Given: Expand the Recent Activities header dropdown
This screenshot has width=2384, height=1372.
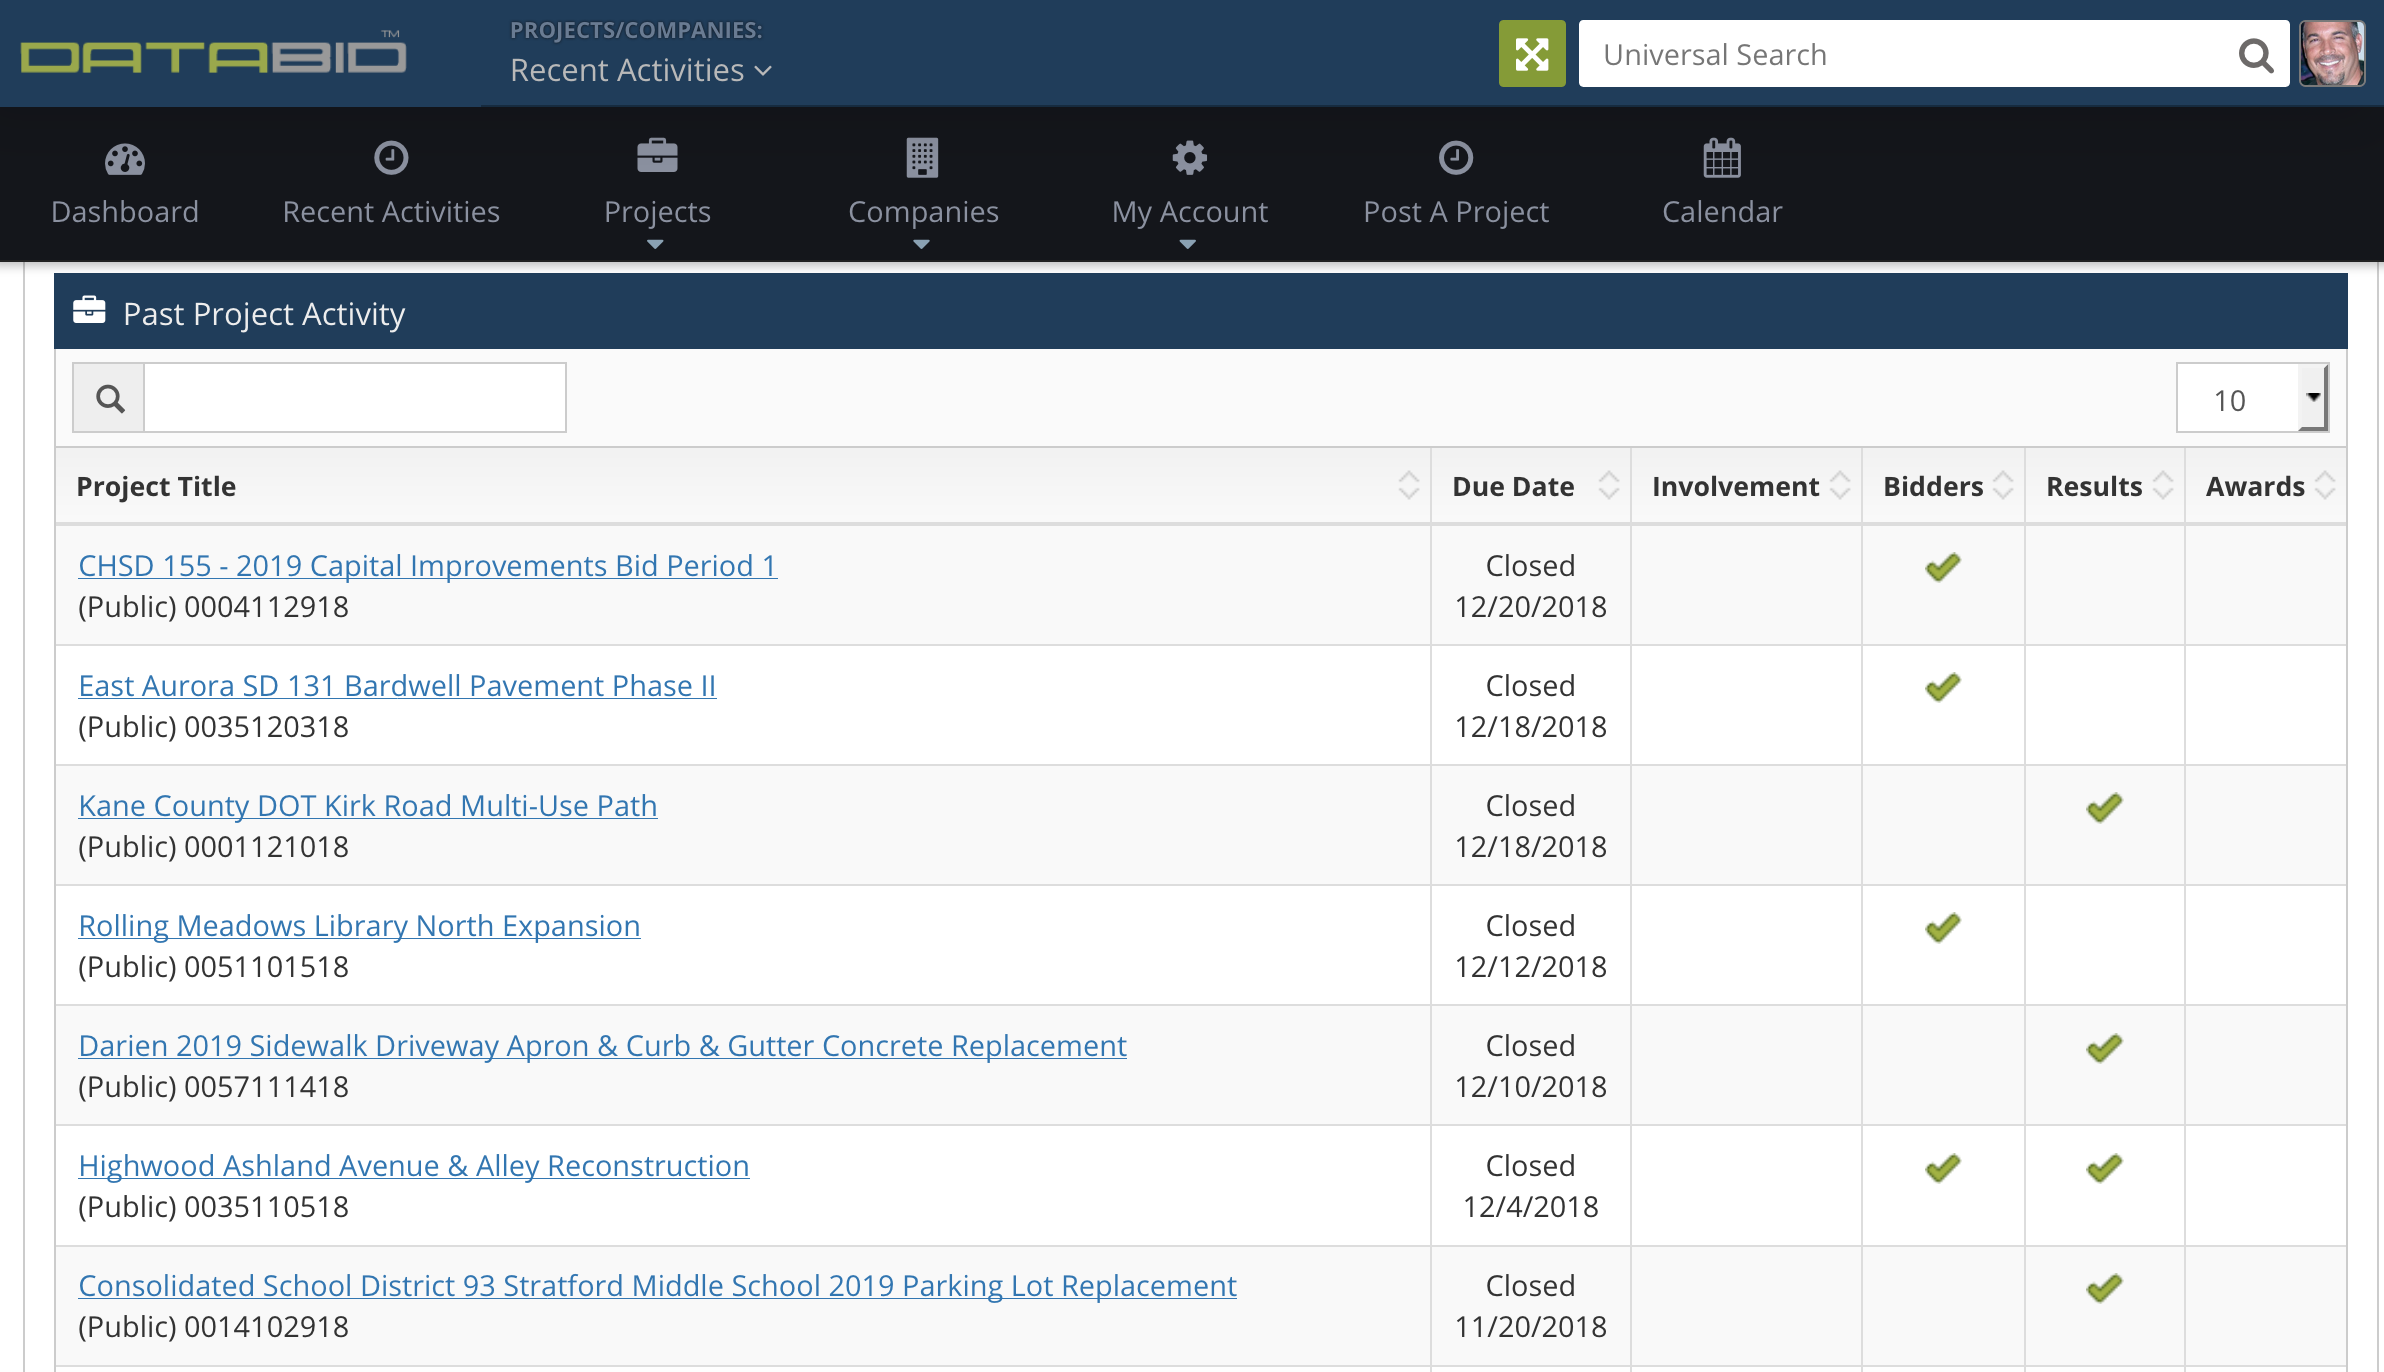Looking at the screenshot, I should point(640,70).
